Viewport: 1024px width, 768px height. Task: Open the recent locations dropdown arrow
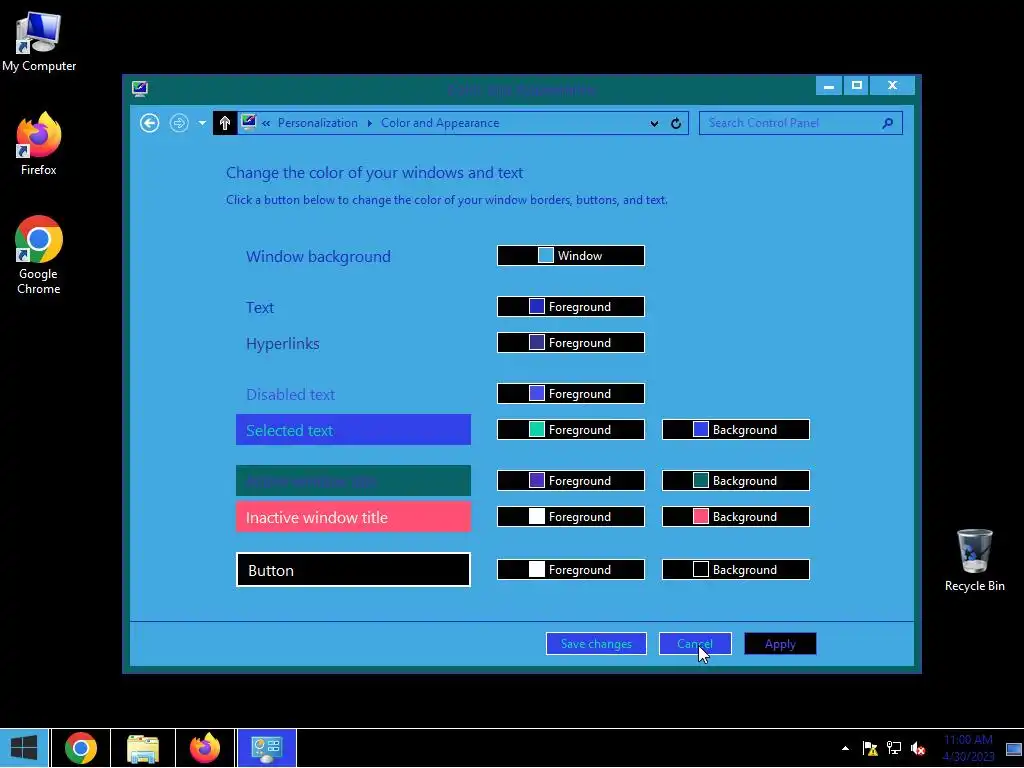tap(202, 123)
